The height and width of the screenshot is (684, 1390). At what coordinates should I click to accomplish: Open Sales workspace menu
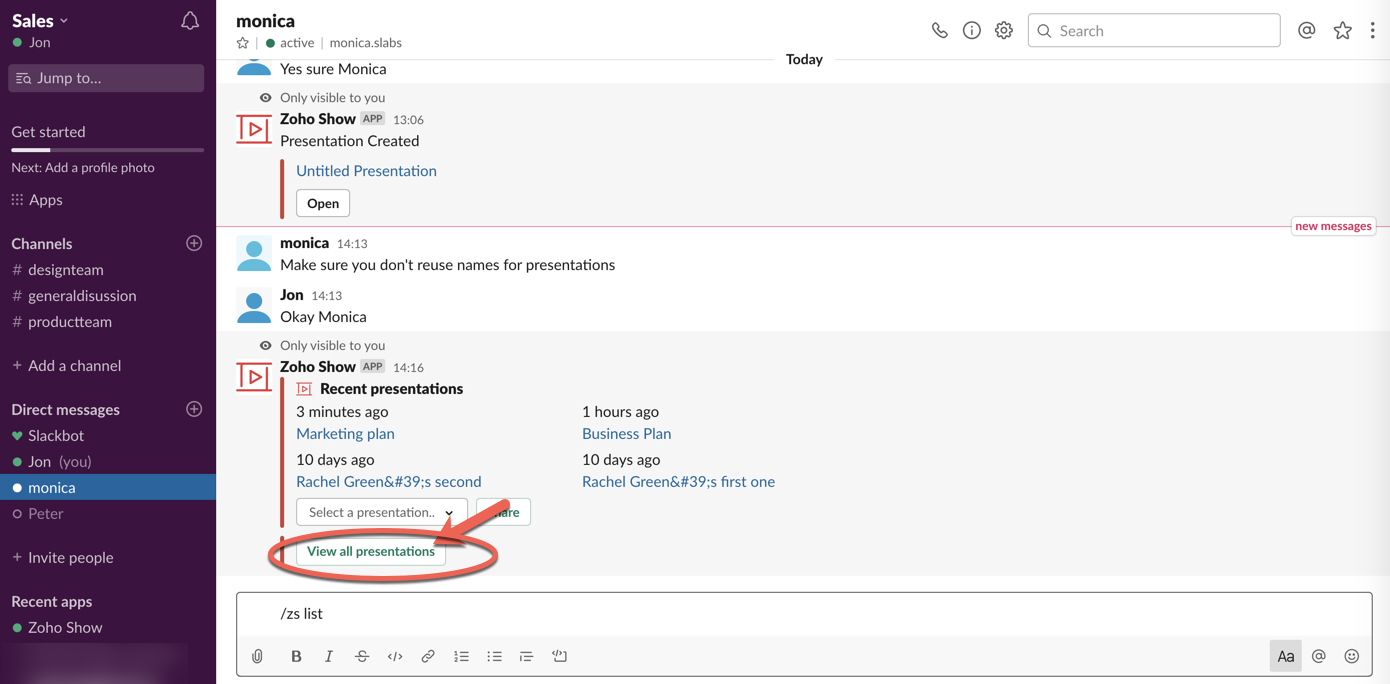pyautogui.click(x=40, y=20)
